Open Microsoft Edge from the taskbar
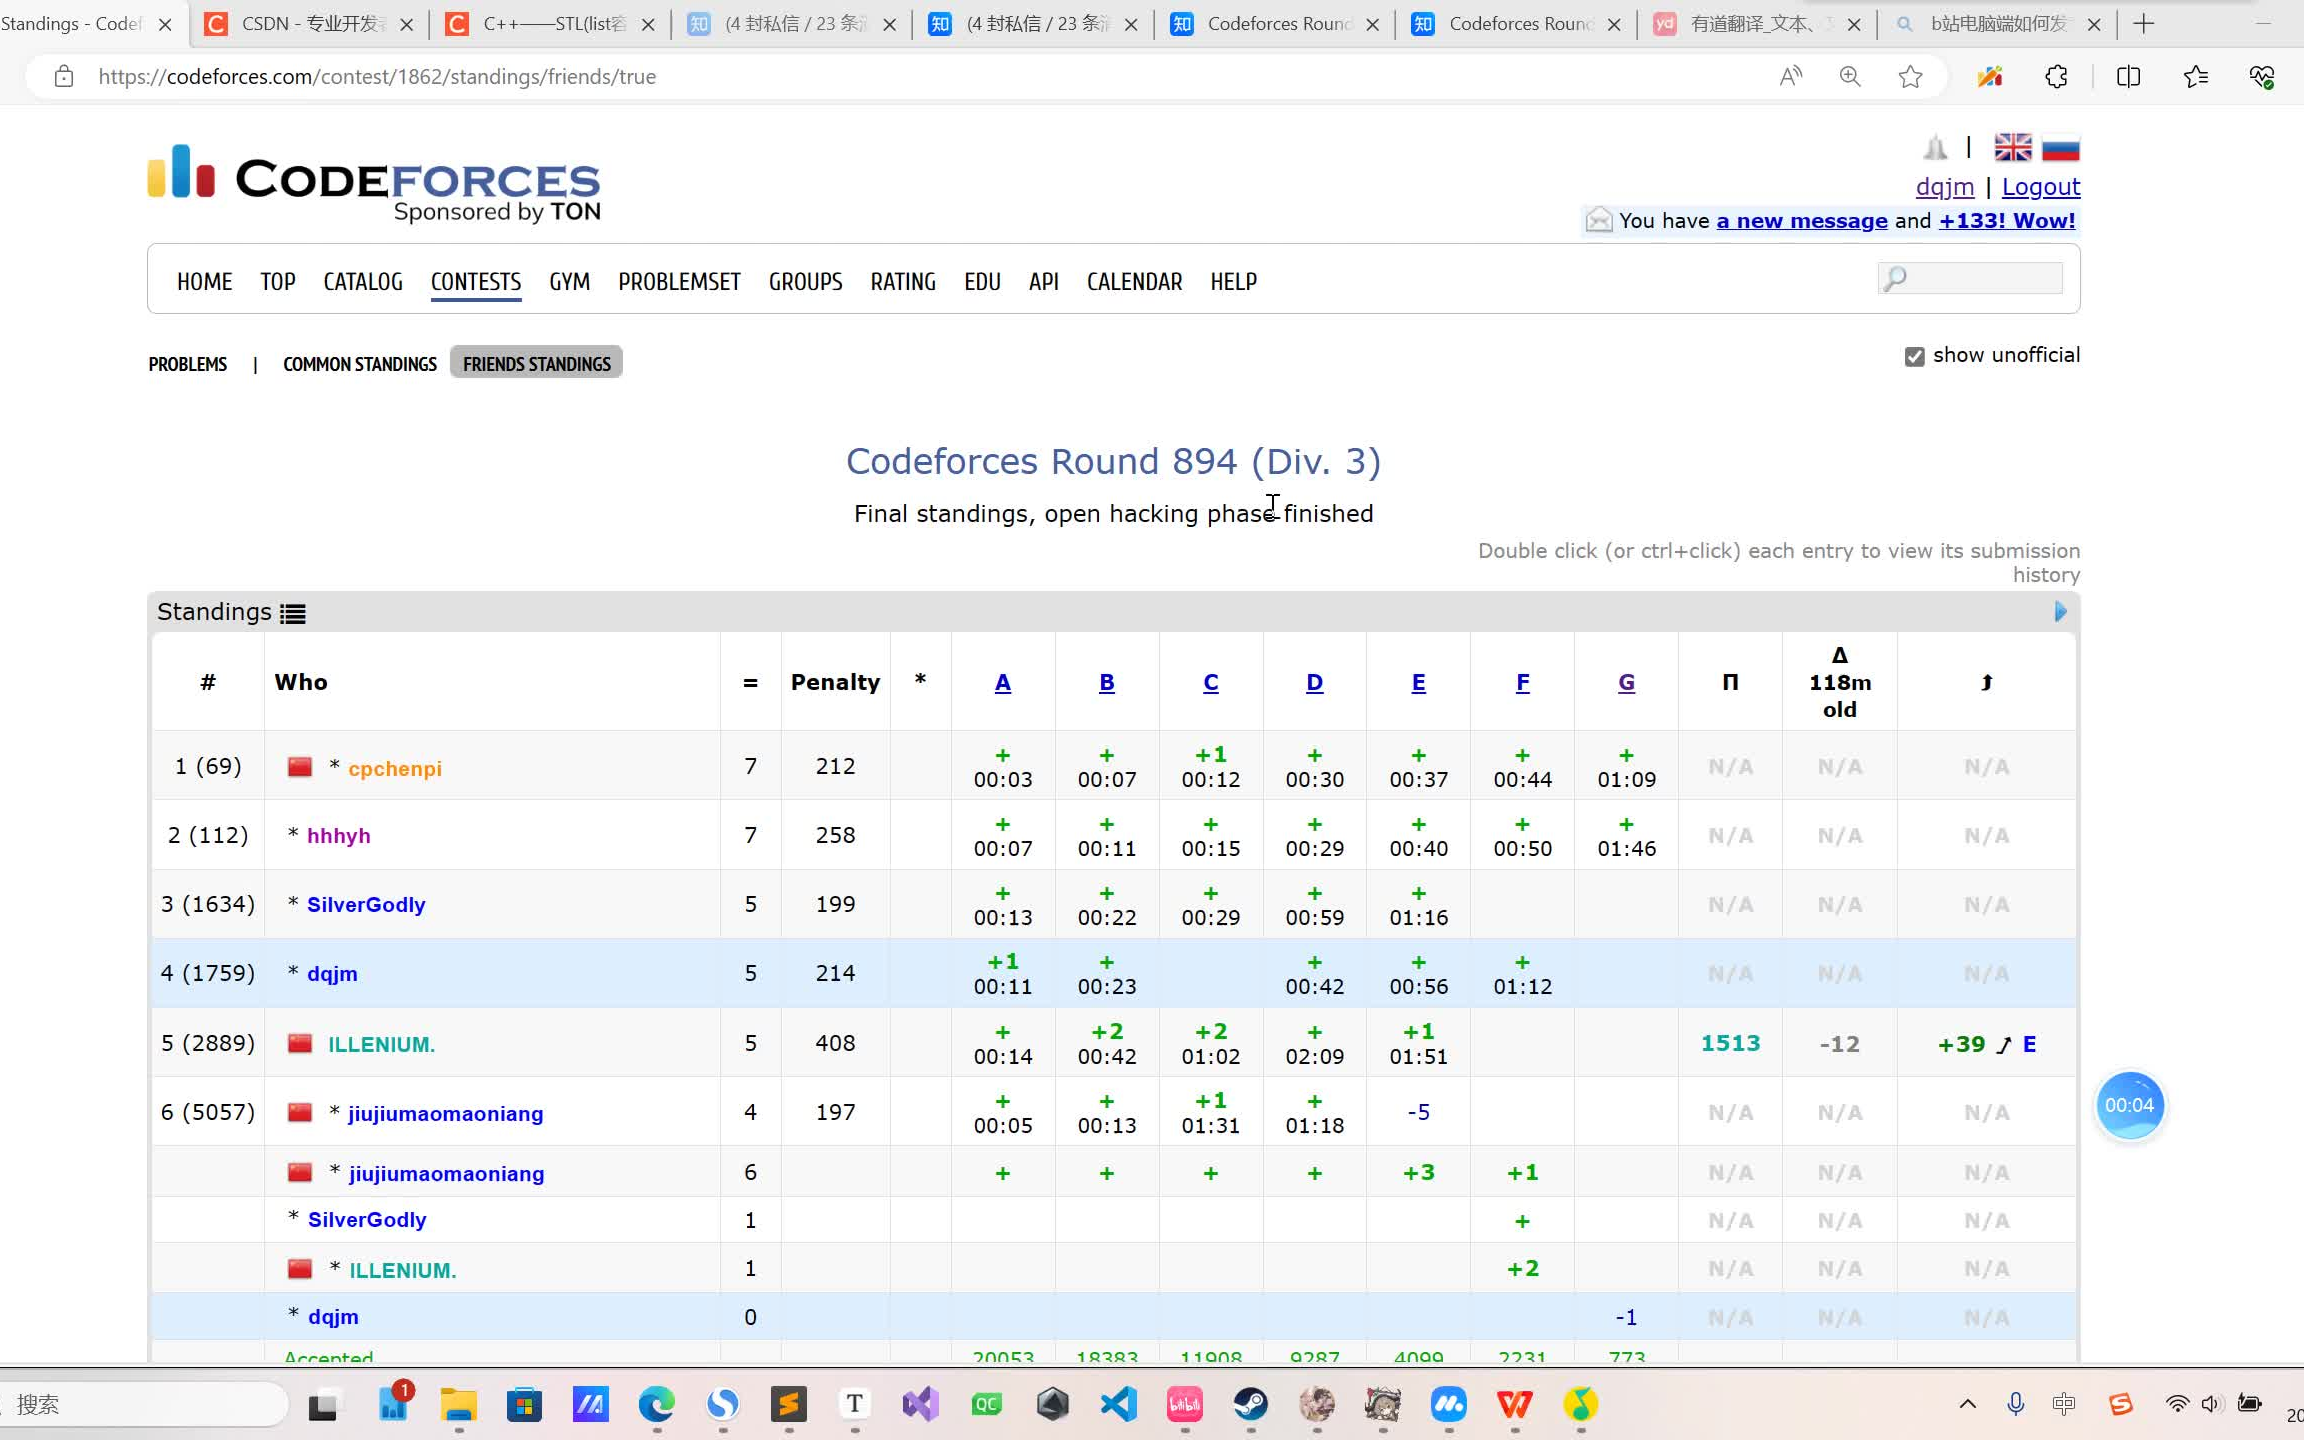The image size is (2304, 1440). [657, 1405]
